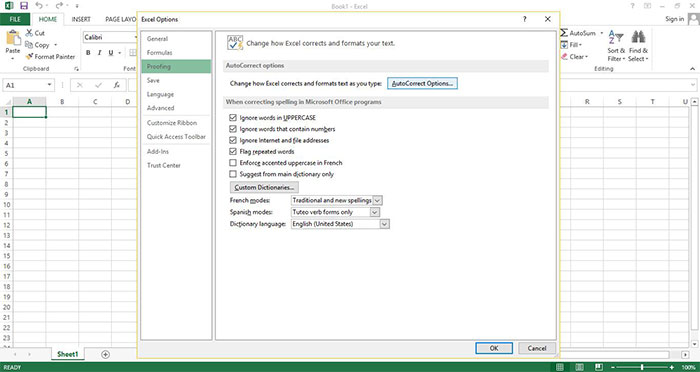The width and height of the screenshot is (700, 372).
Task: Select Language category in Excel Options
Action: coord(160,94)
